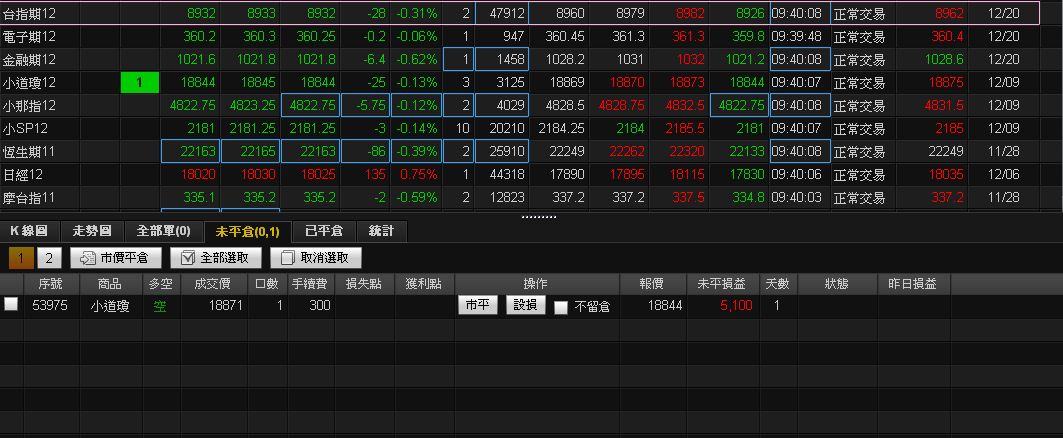The image size is (1063, 438).
Task: Click the 昨日損益 column header
Action: tap(915, 284)
